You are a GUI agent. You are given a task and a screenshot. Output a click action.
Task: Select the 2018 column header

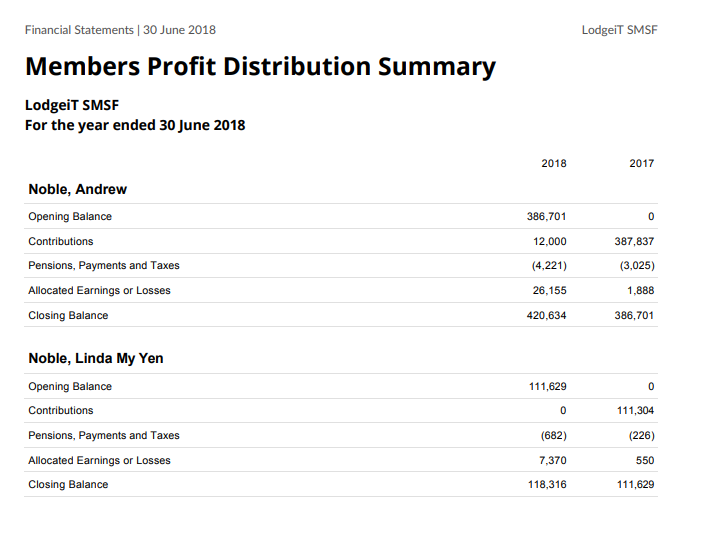(553, 163)
